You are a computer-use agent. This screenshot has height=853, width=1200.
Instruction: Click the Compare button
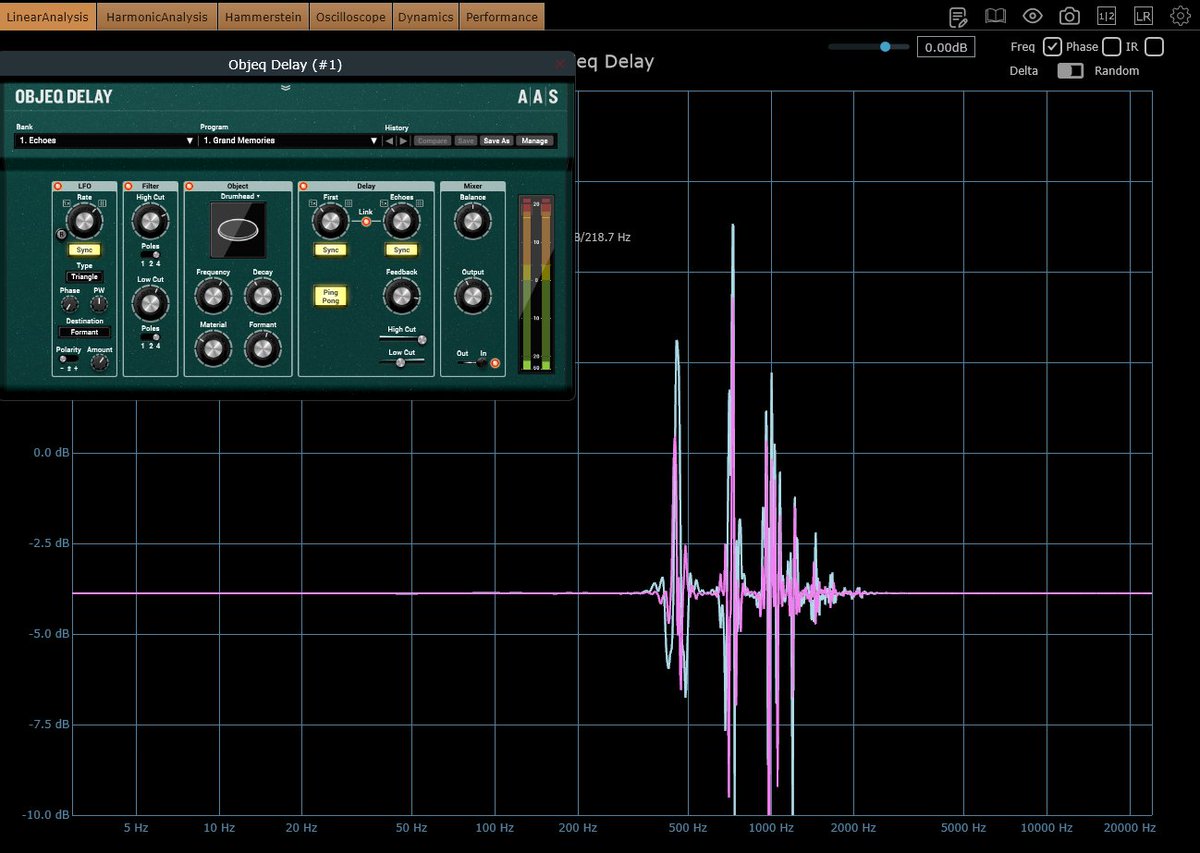431,141
